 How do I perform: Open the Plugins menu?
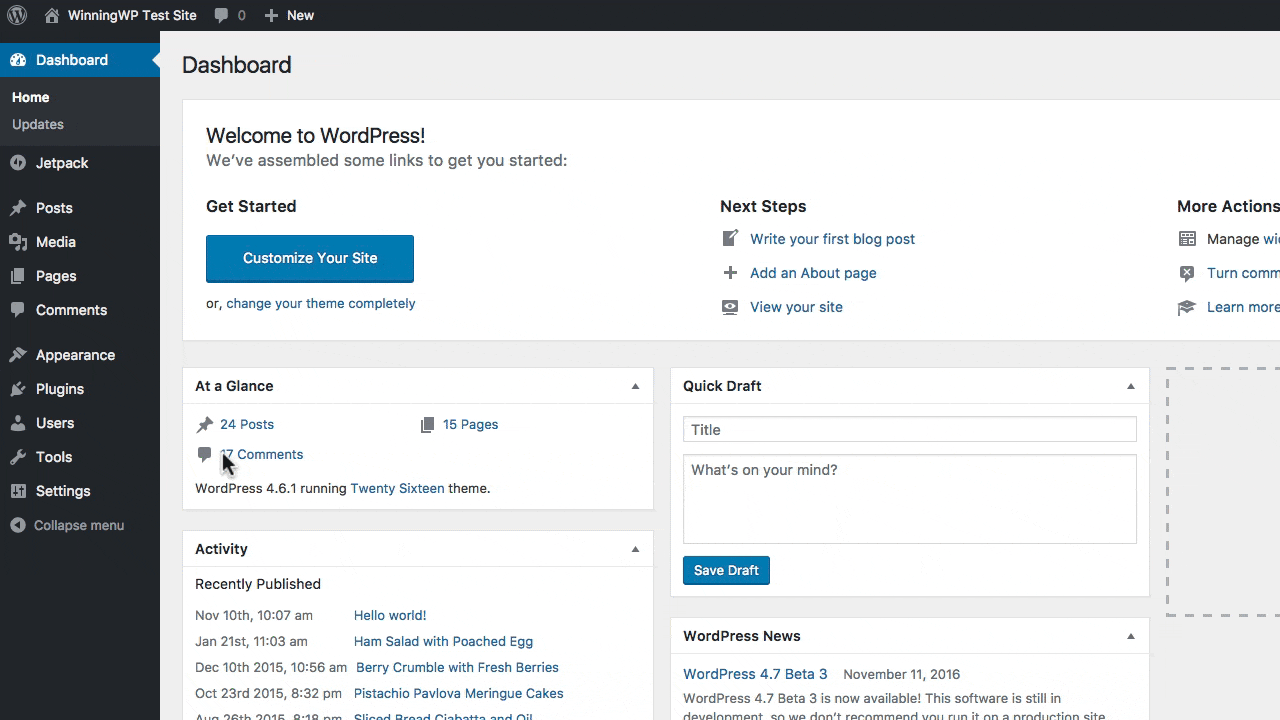point(80,389)
